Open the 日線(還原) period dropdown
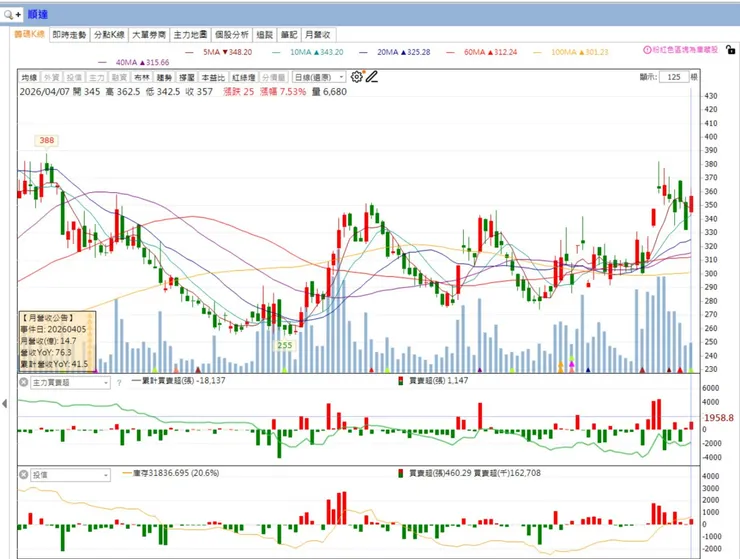740x559 pixels. point(319,77)
